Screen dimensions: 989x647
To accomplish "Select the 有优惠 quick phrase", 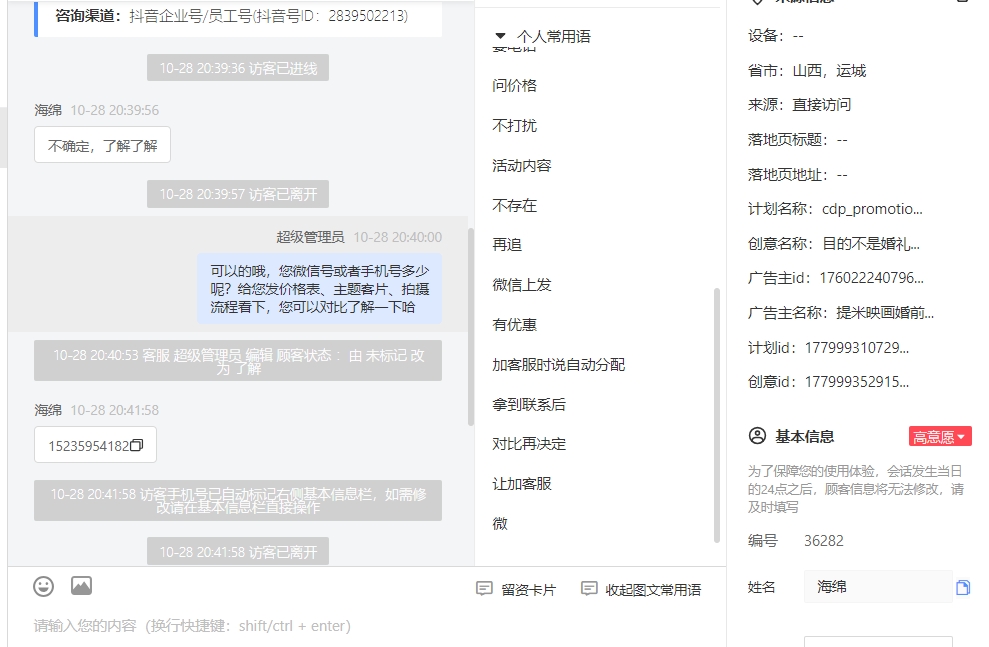I will (515, 325).
